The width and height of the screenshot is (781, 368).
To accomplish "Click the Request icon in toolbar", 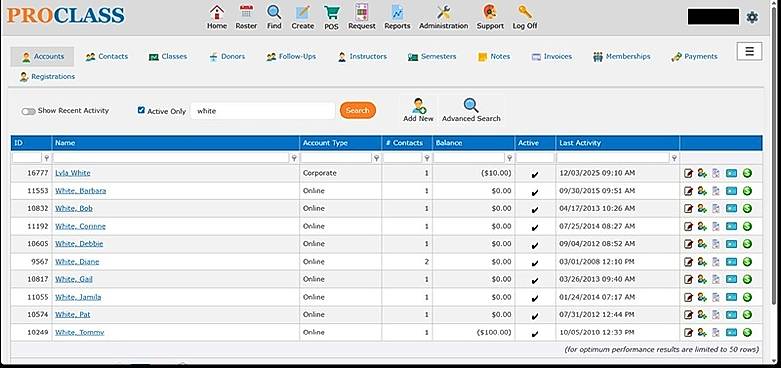I will pyautogui.click(x=362, y=12).
